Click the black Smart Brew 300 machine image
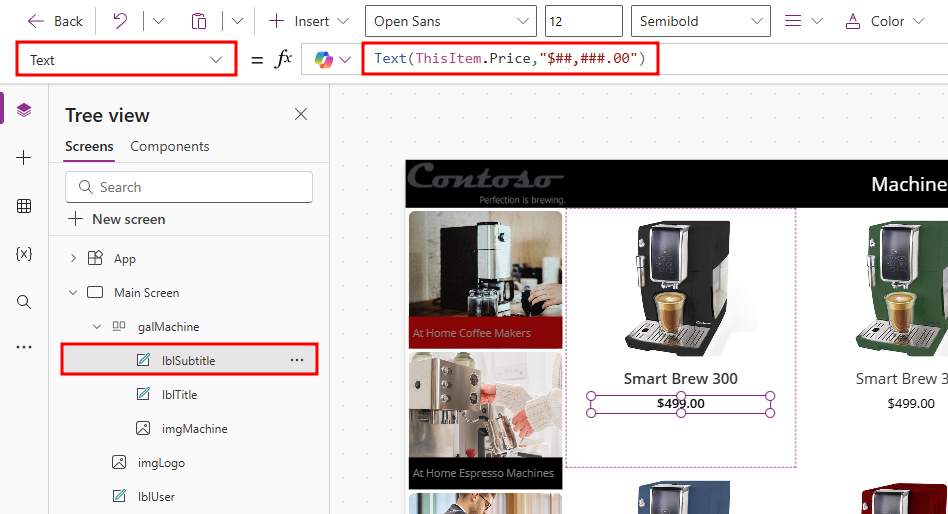The height and width of the screenshot is (514, 948). point(680,288)
